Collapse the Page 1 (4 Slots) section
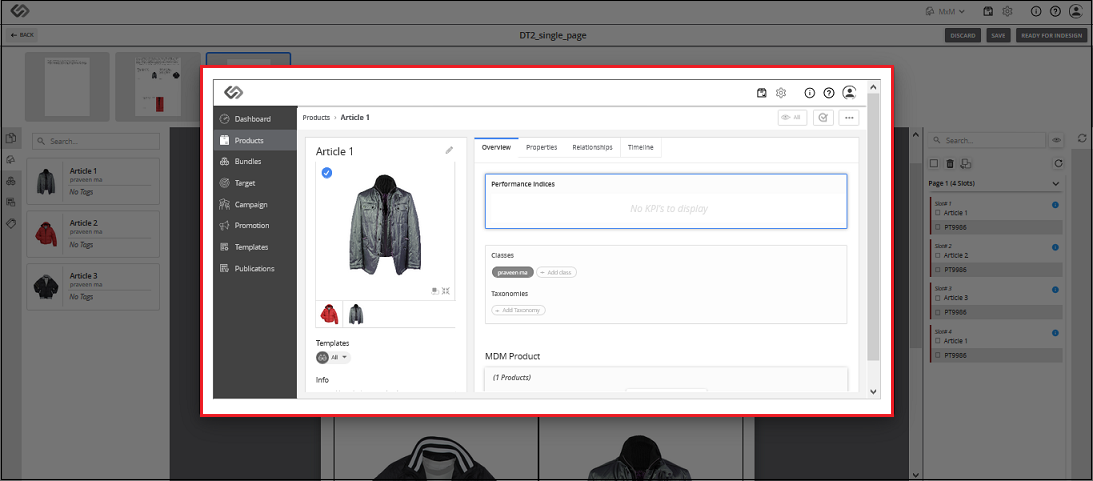 click(1055, 183)
